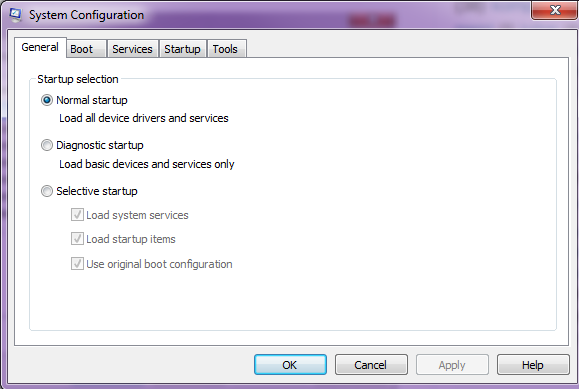Click the Diagnostic startup label text
This screenshot has height=389, width=579.
click(100, 145)
